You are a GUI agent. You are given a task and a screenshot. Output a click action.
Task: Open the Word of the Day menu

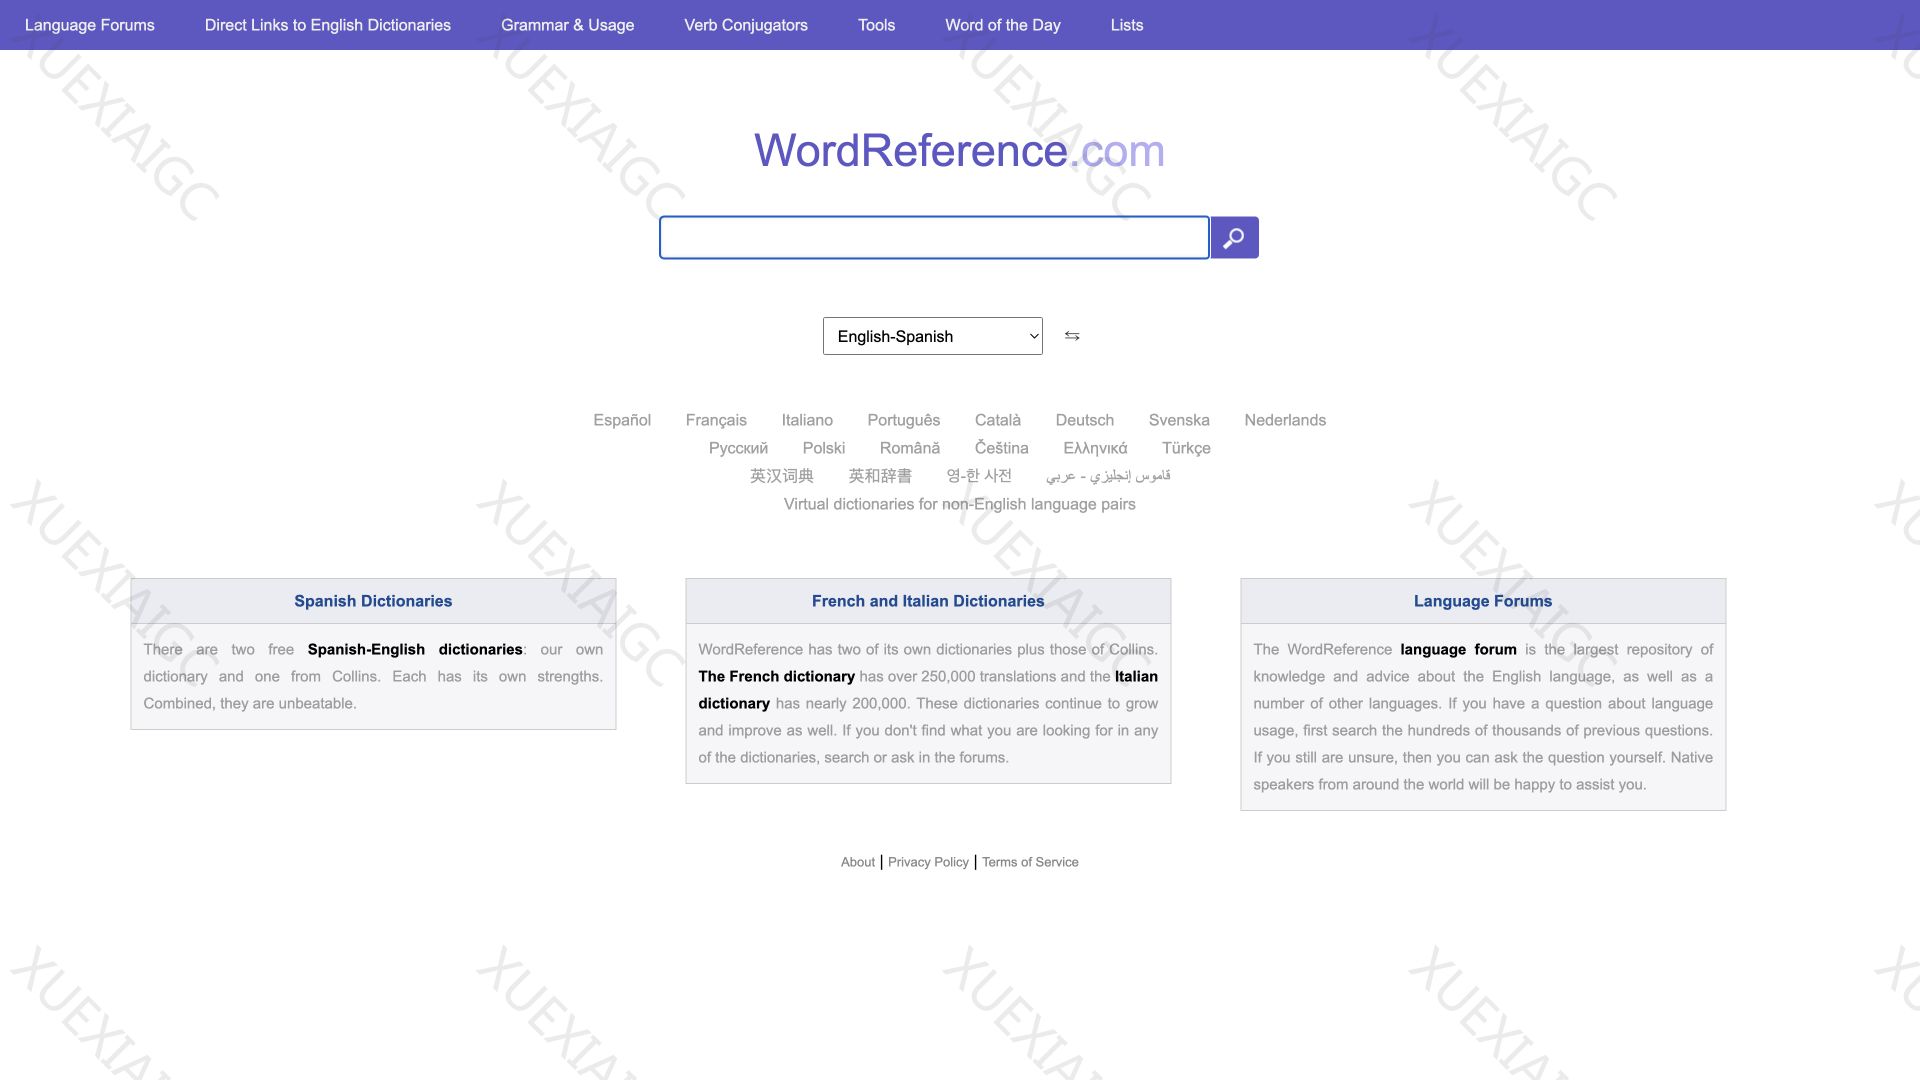point(1003,25)
